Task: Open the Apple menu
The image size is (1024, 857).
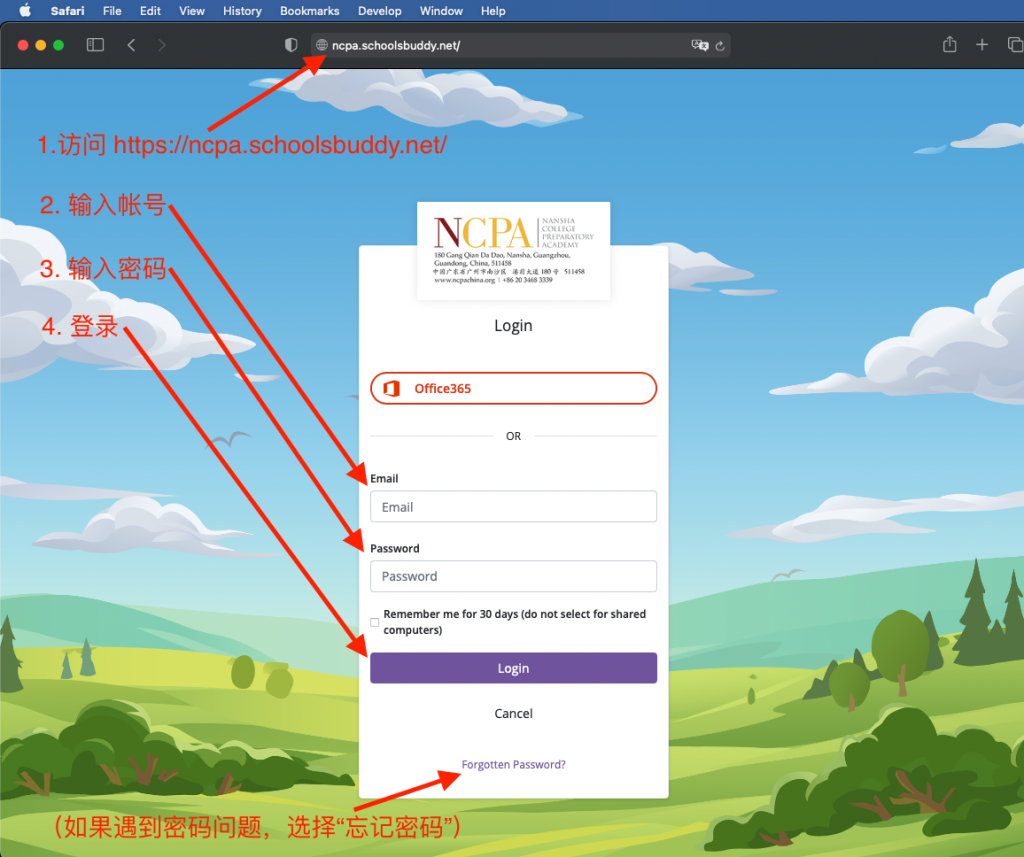Action: click(25, 11)
